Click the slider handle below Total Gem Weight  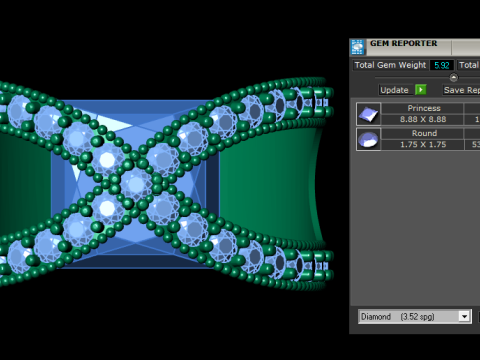[x=453, y=78]
